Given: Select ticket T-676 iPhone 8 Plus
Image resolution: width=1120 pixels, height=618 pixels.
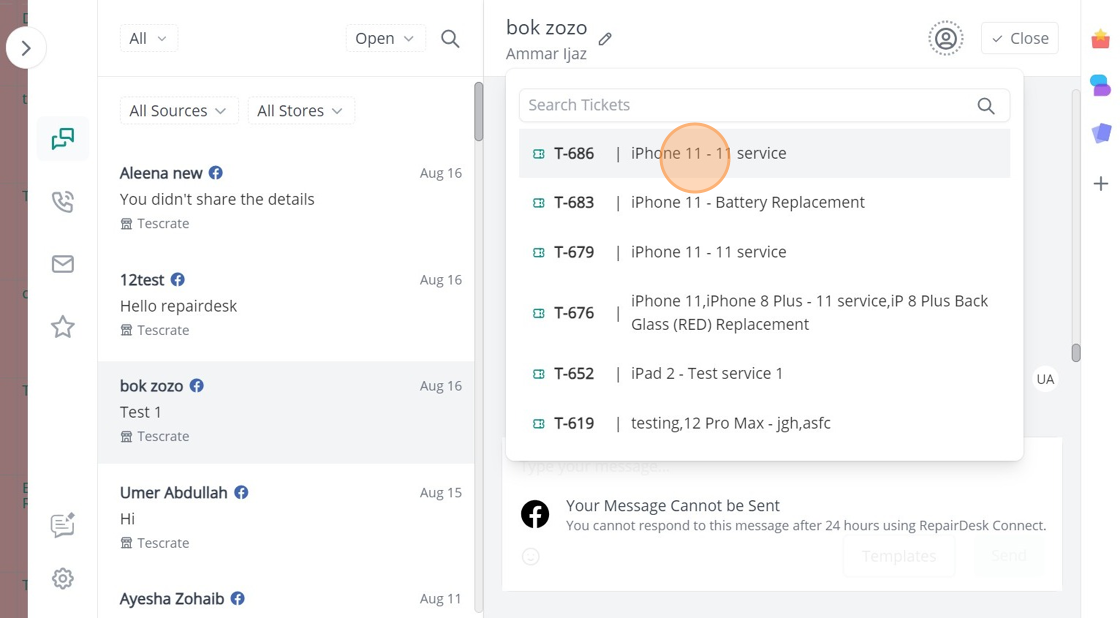Looking at the screenshot, I should [764, 313].
